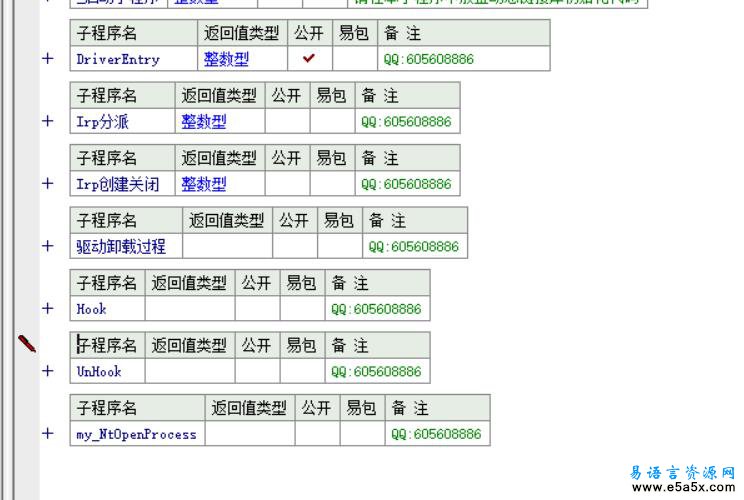Expand the Hook subroutine
The width and height of the screenshot is (744, 500).
pyautogui.click(x=47, y=308)
